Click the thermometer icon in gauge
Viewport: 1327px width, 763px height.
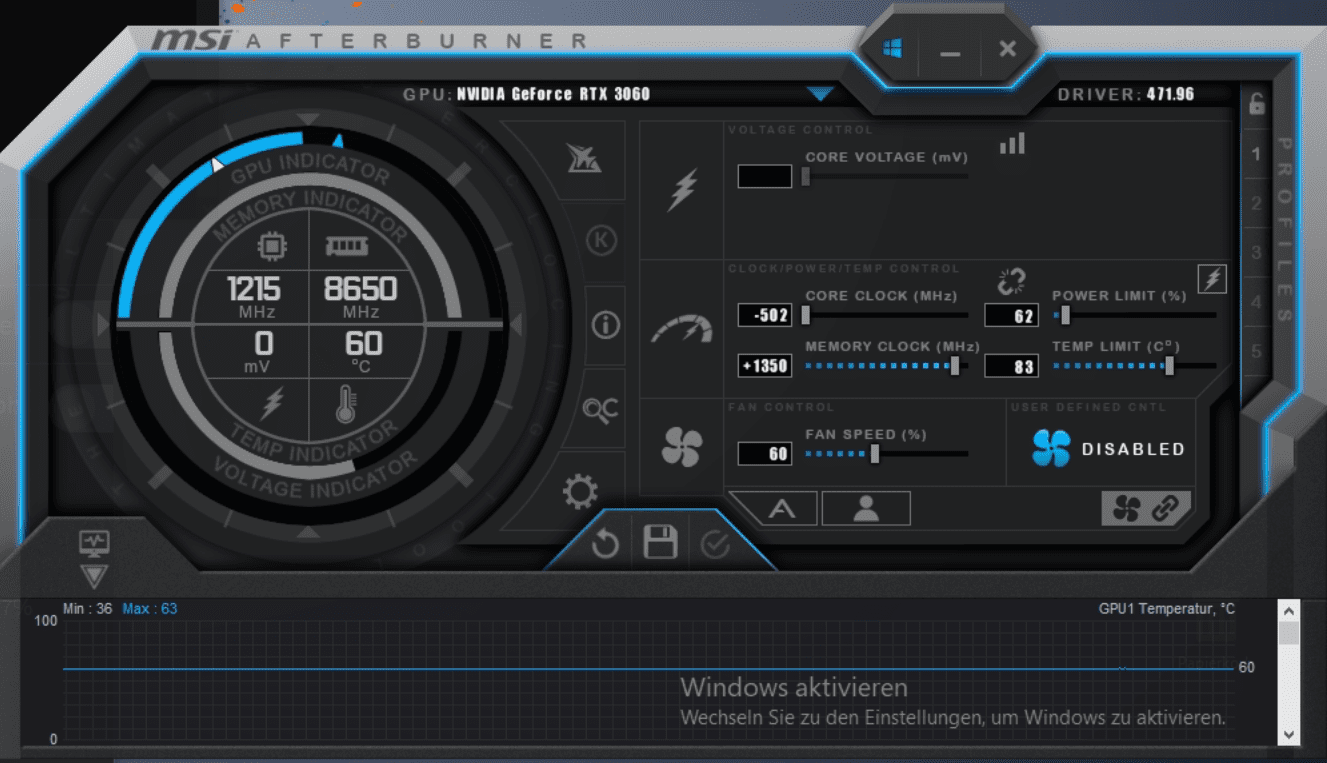tap(346, 404)
